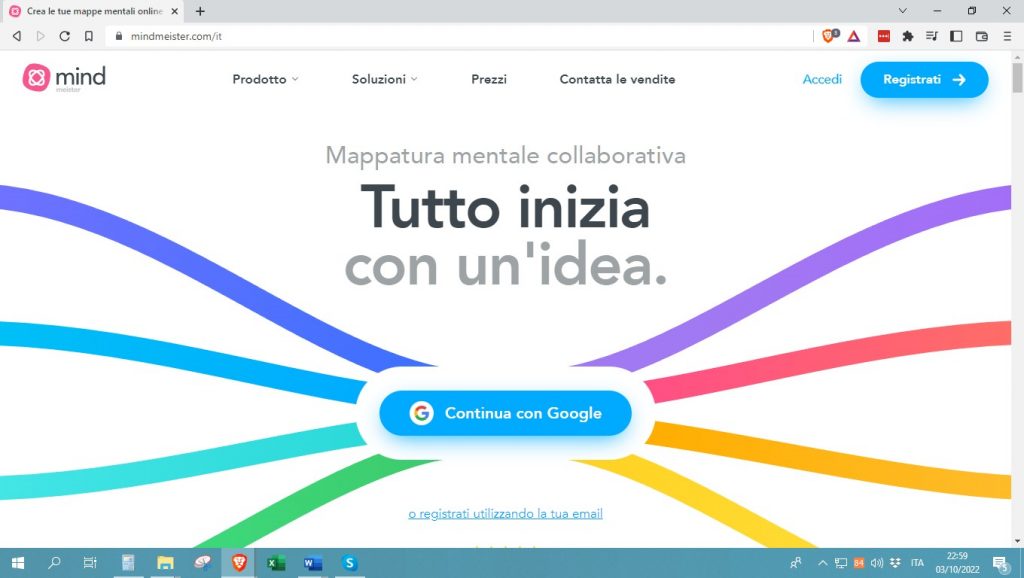
Task: Launch Excel from the taskbar
Action: 275,563
